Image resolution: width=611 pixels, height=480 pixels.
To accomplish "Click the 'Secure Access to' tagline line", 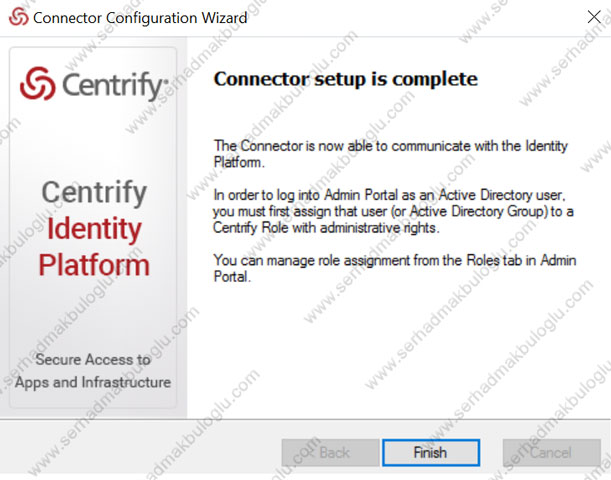I will [x=93, y=359].
